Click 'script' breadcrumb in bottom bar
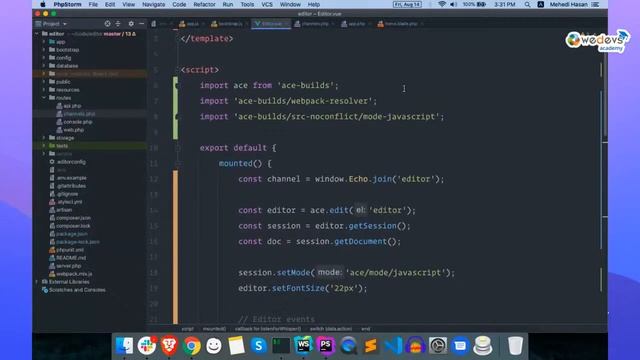 coord(187,329)
